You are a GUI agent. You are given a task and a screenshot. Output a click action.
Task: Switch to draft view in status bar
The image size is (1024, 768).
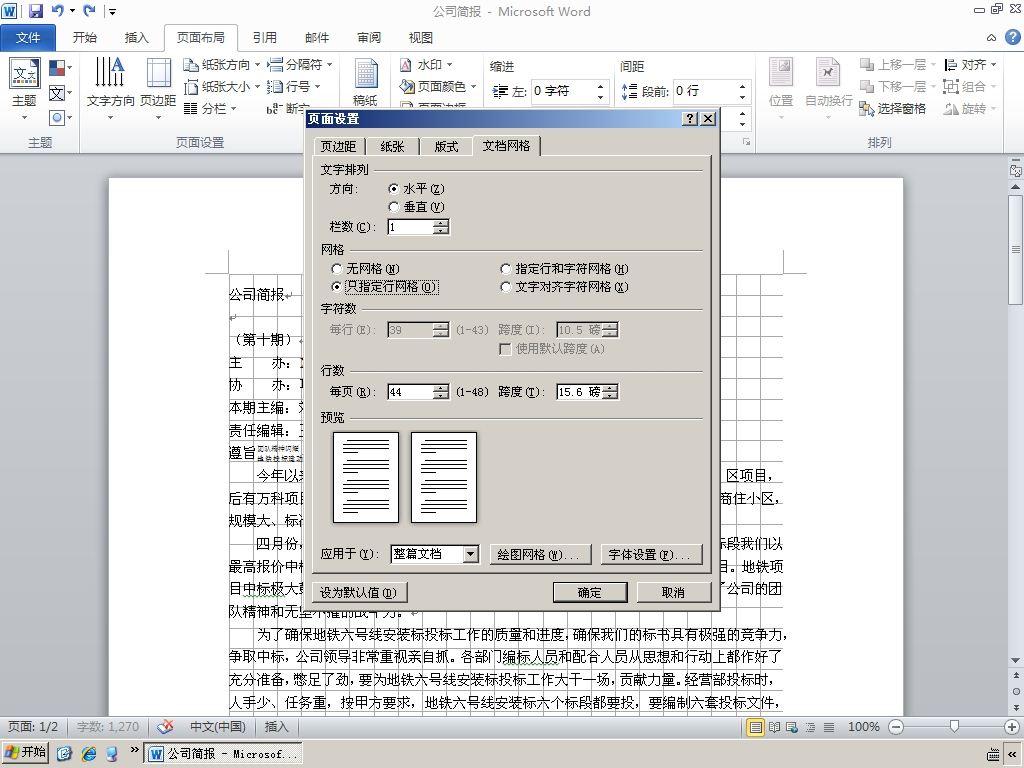[829, 727]
